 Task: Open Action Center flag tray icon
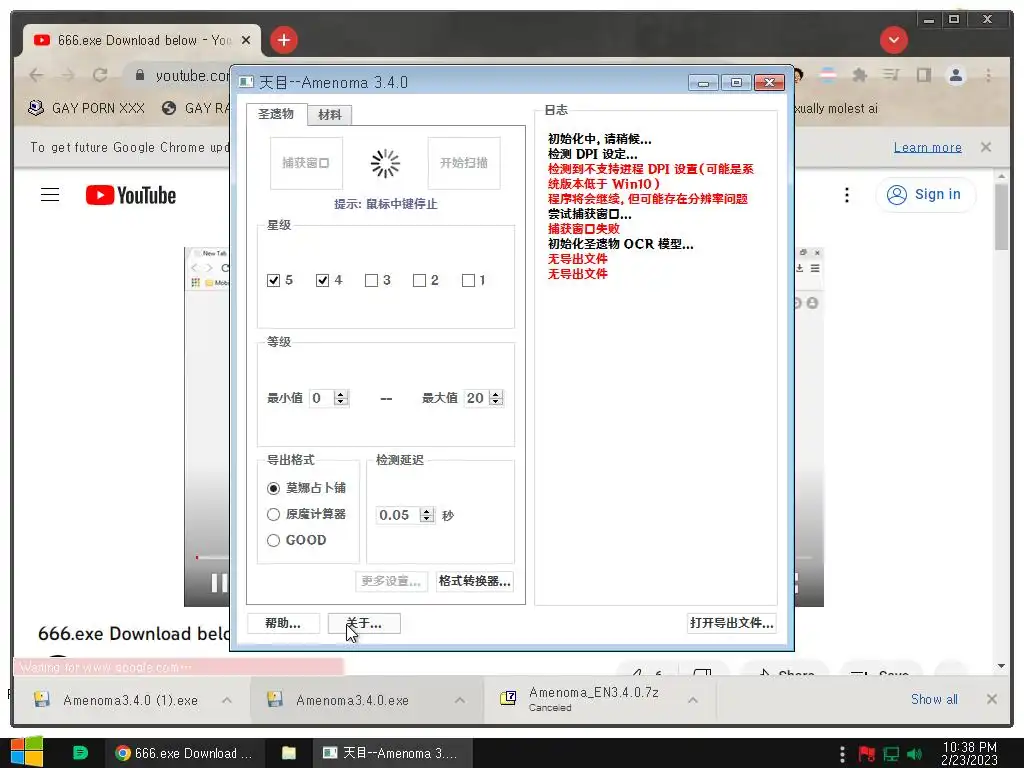tap(866, 754)
